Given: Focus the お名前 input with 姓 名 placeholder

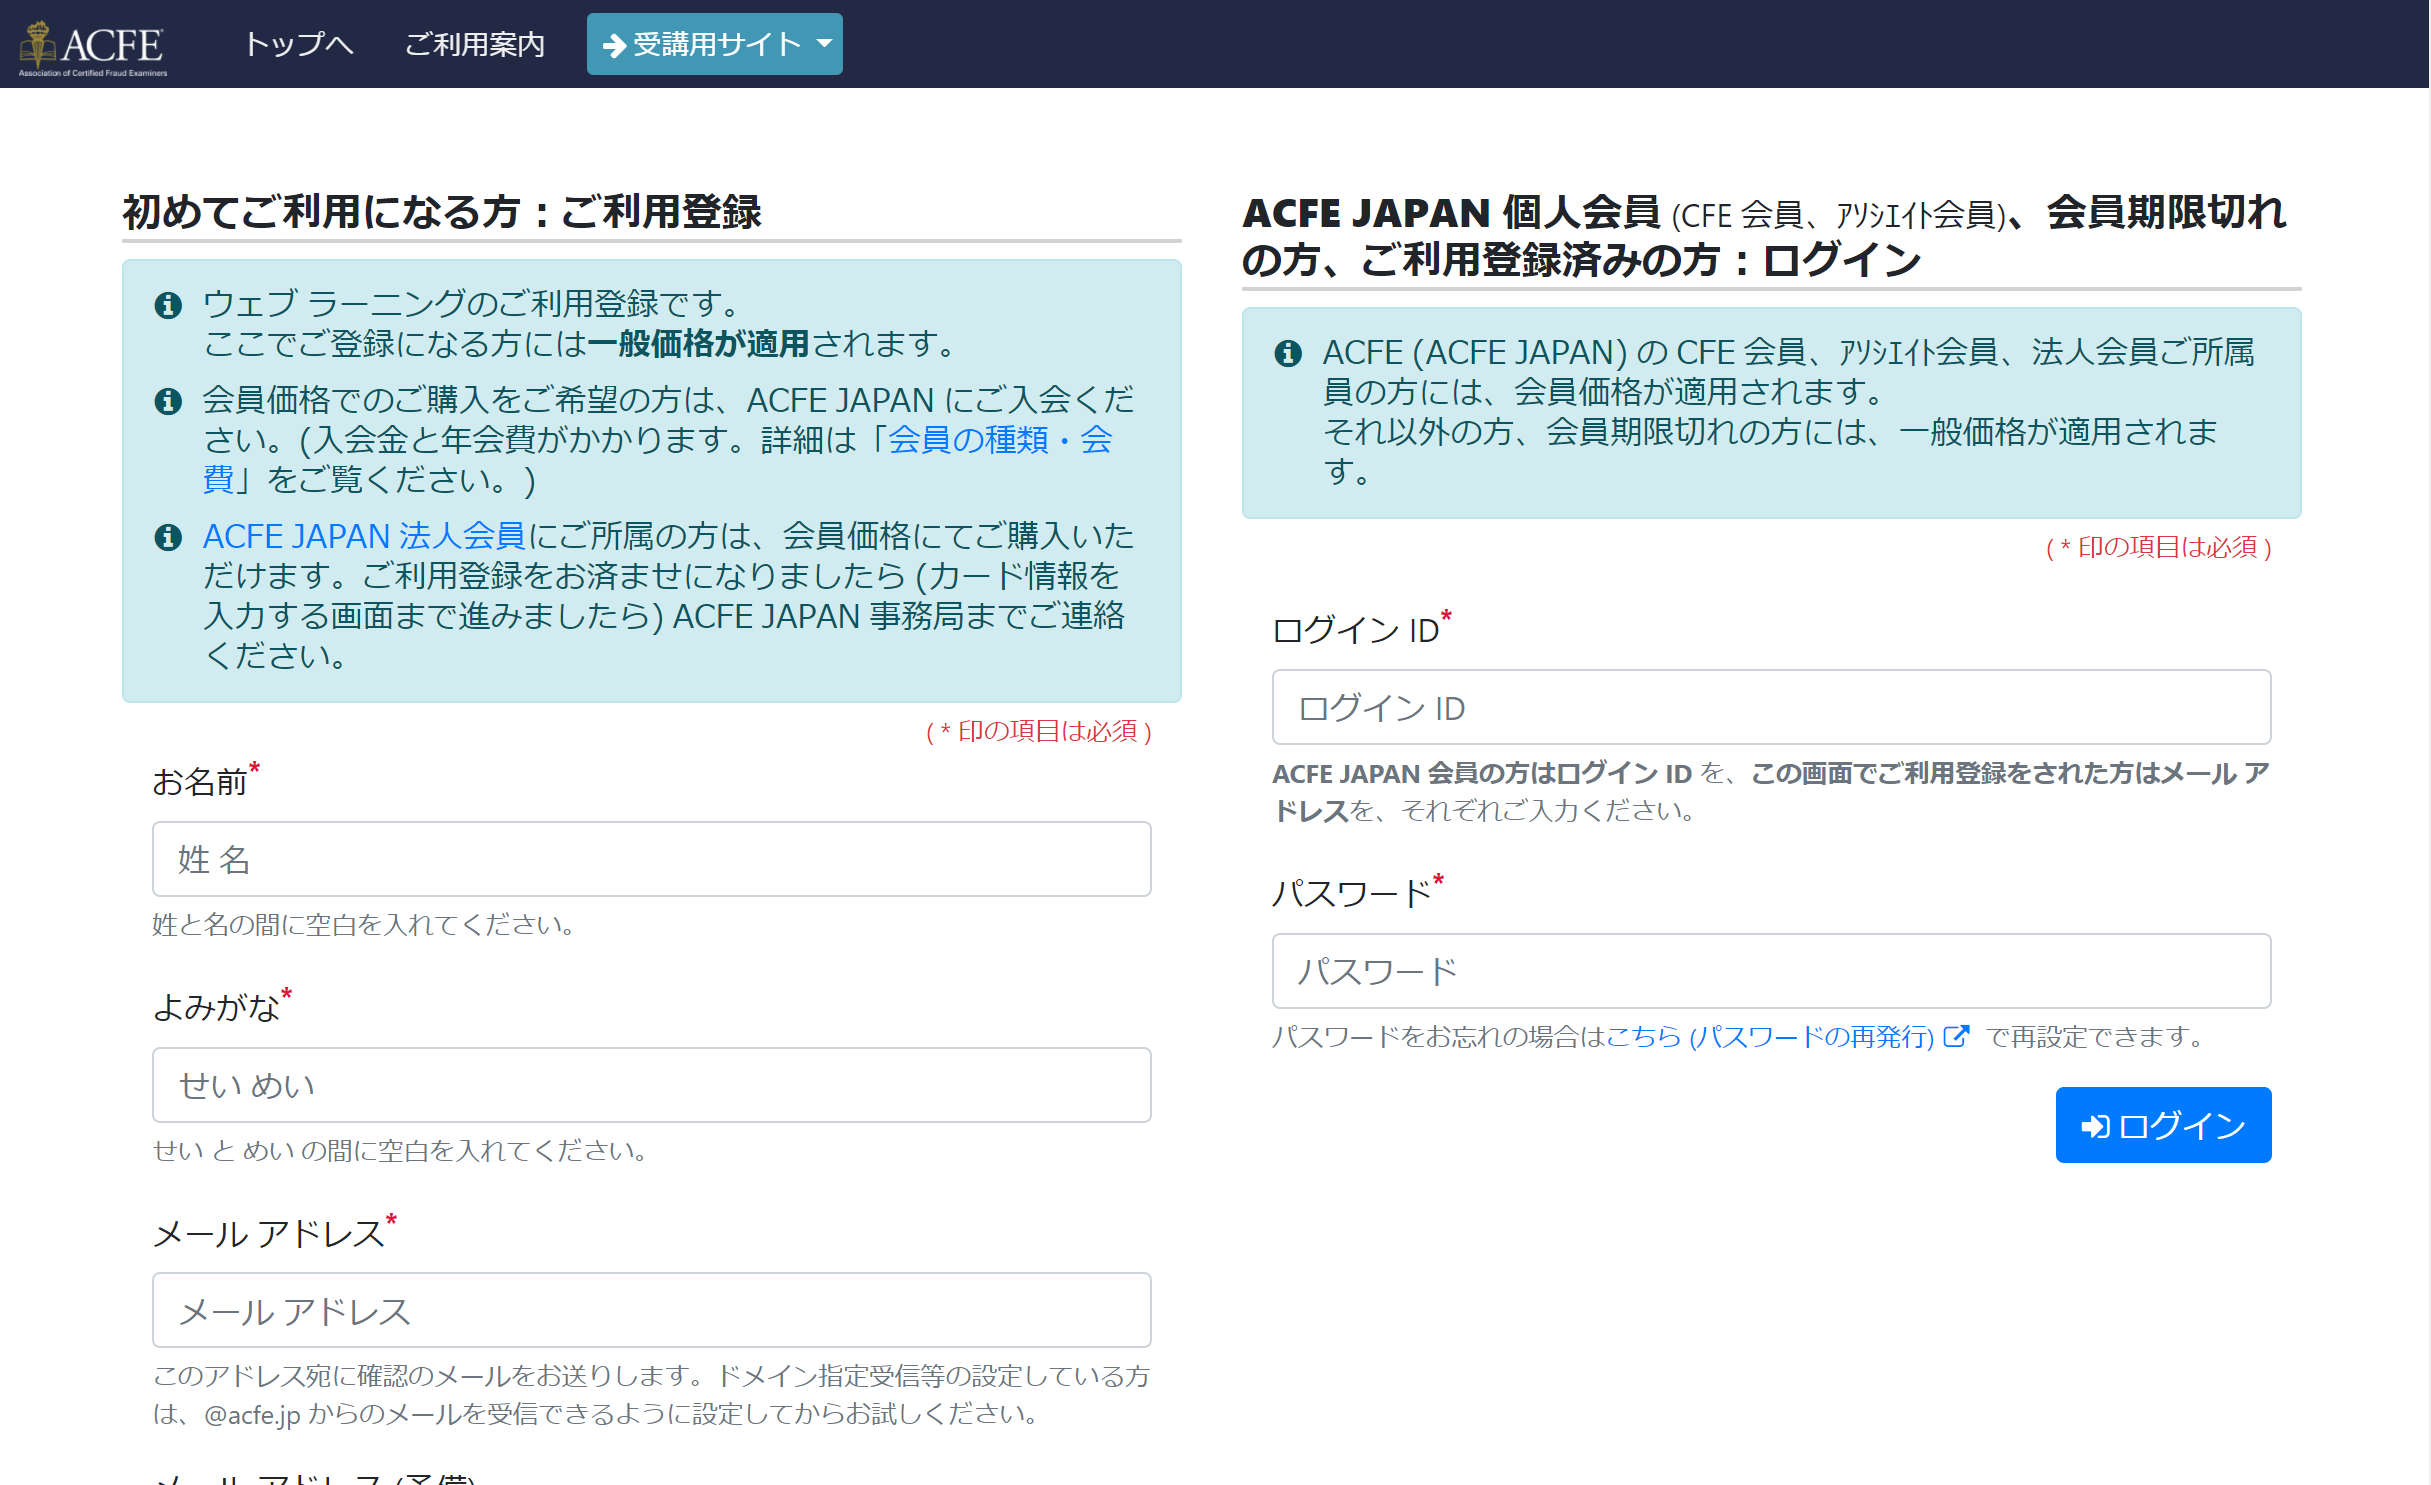Looking at the screenshot, I should (651, 859).
